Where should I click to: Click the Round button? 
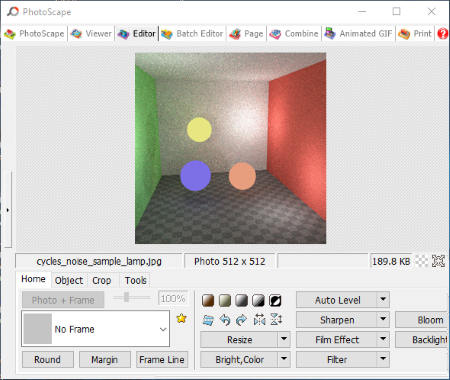[x=48, y=360]
